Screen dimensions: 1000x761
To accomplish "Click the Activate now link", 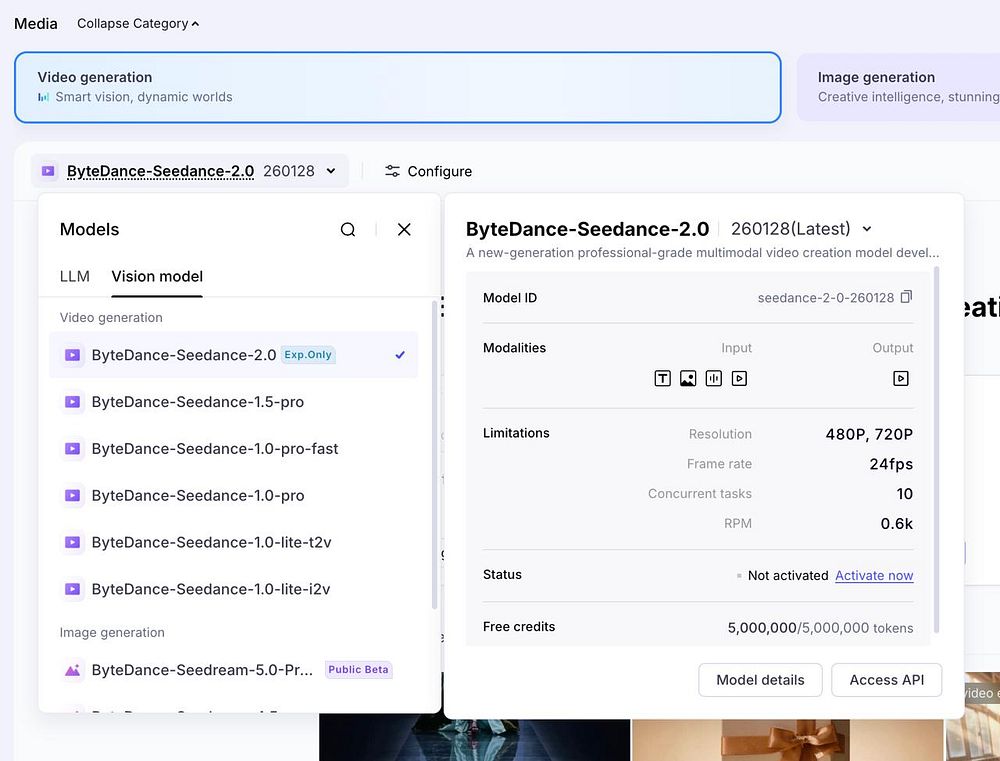I will (874, 575).
